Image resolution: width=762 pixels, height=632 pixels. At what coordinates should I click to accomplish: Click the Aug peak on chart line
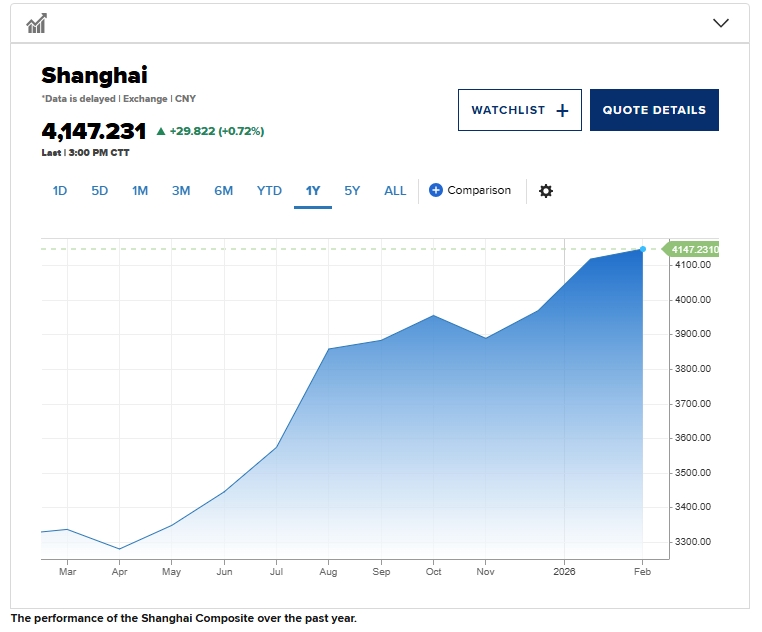[329, 349]
